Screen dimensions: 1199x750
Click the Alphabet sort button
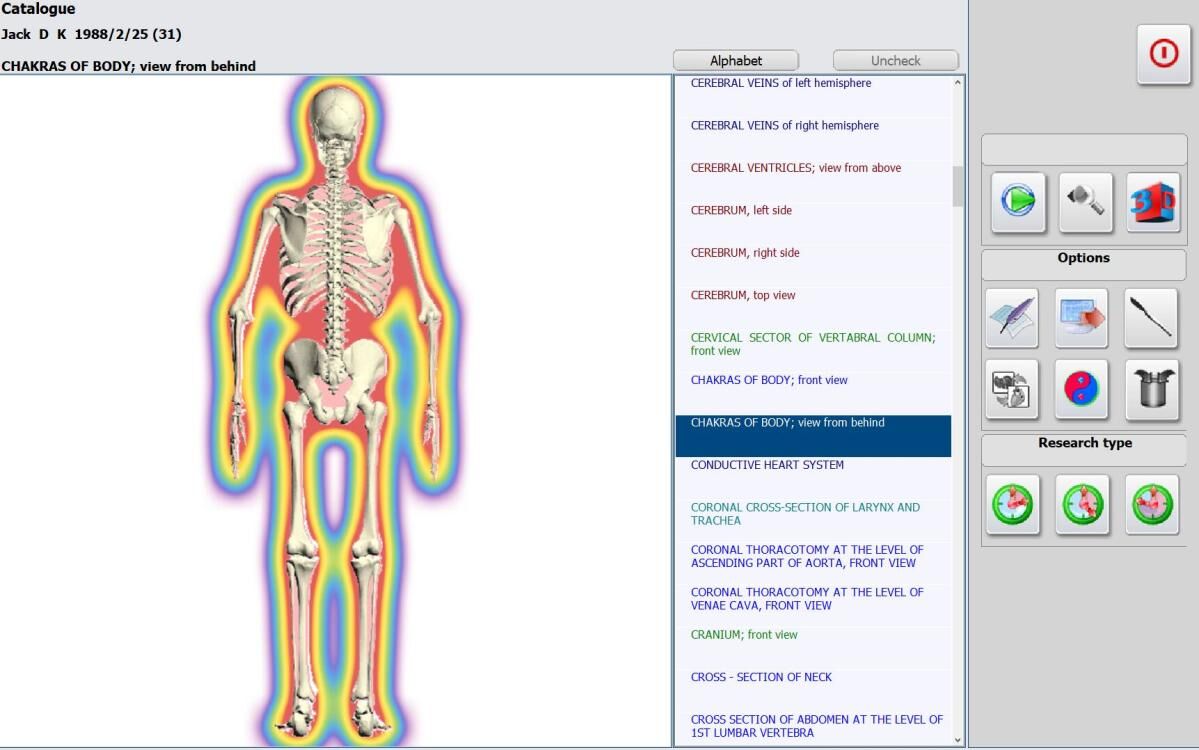(x=735, y=61)
